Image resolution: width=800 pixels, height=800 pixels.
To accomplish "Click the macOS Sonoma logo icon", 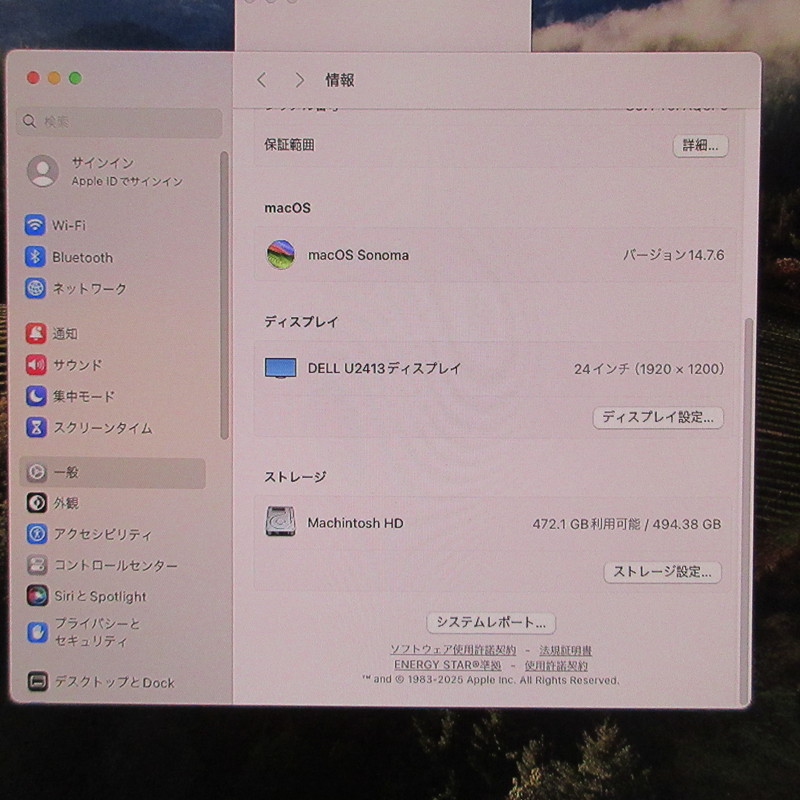I will (281, 255).
